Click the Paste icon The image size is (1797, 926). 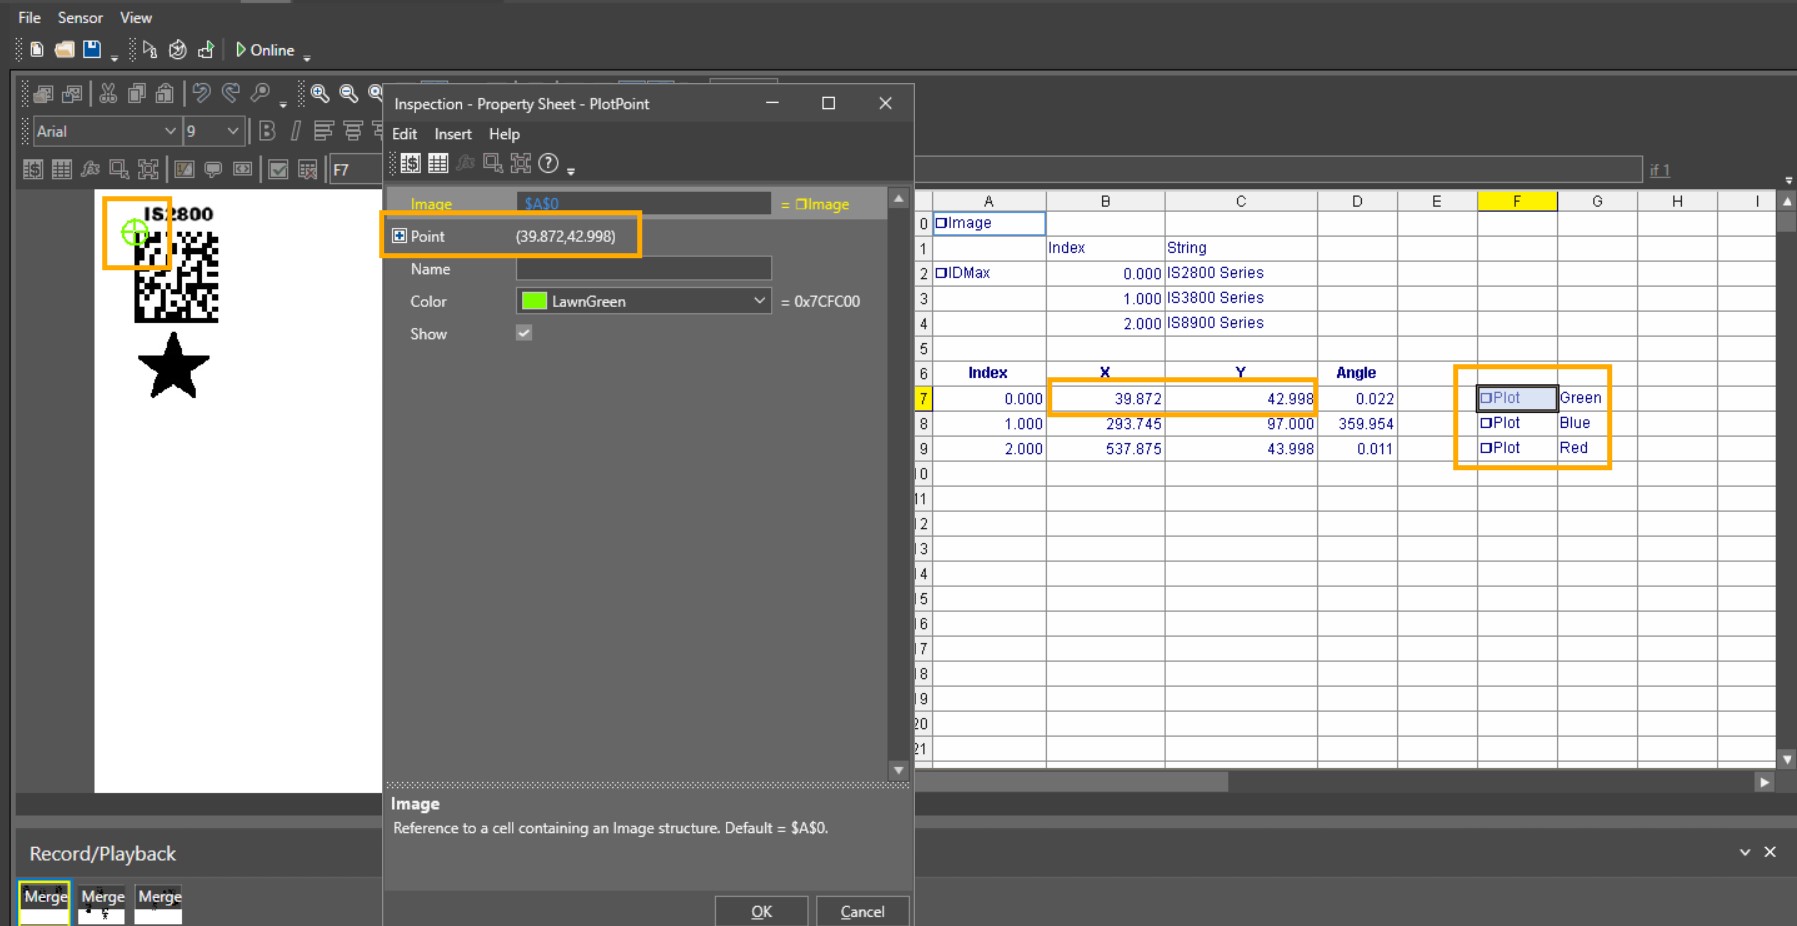coord(165,95)
